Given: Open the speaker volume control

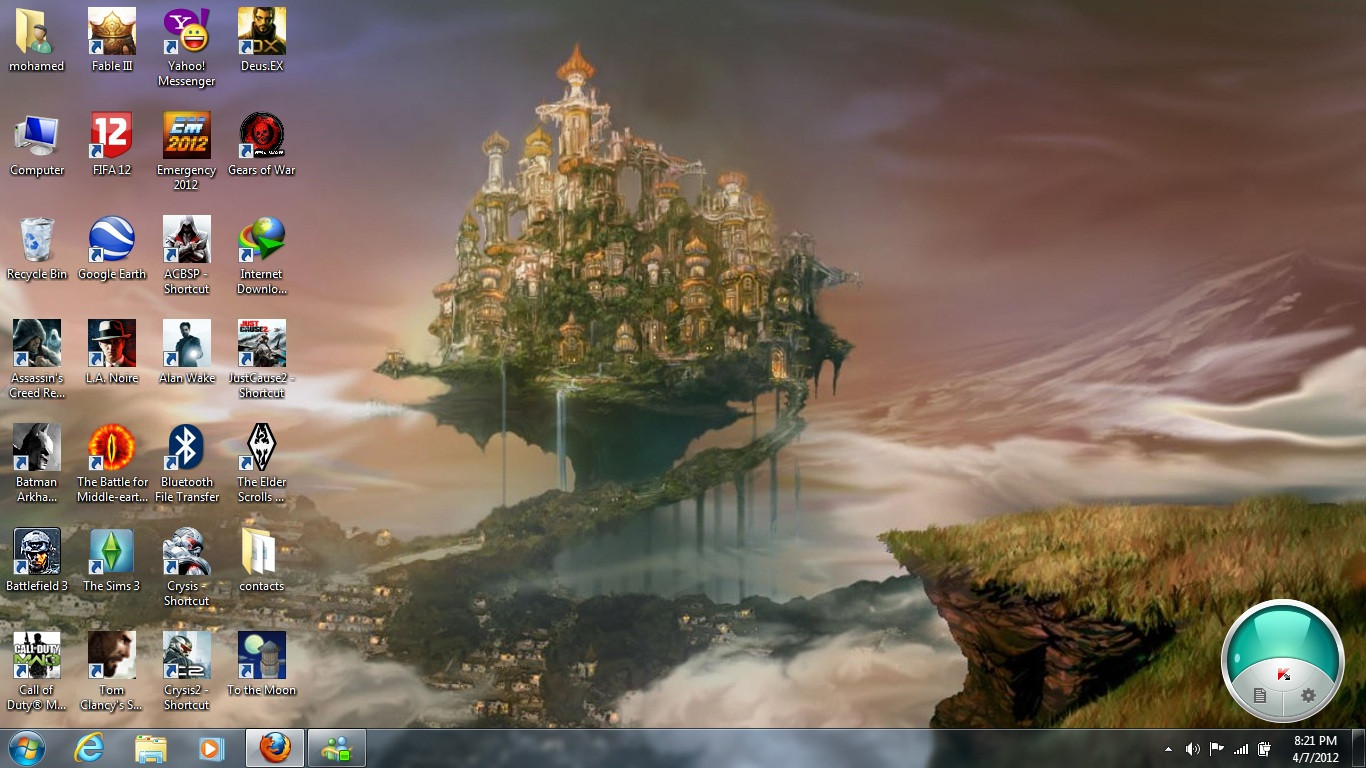Looking at the screenshot, I should coord(1192,748).
